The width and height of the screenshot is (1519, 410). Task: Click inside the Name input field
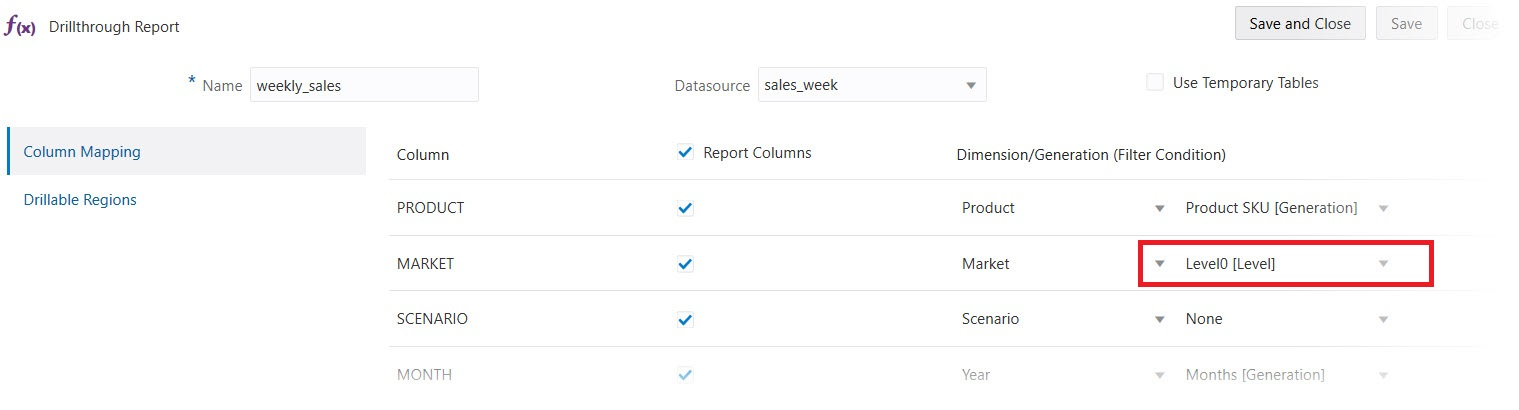pyautogui.click(x=364, y=86)
